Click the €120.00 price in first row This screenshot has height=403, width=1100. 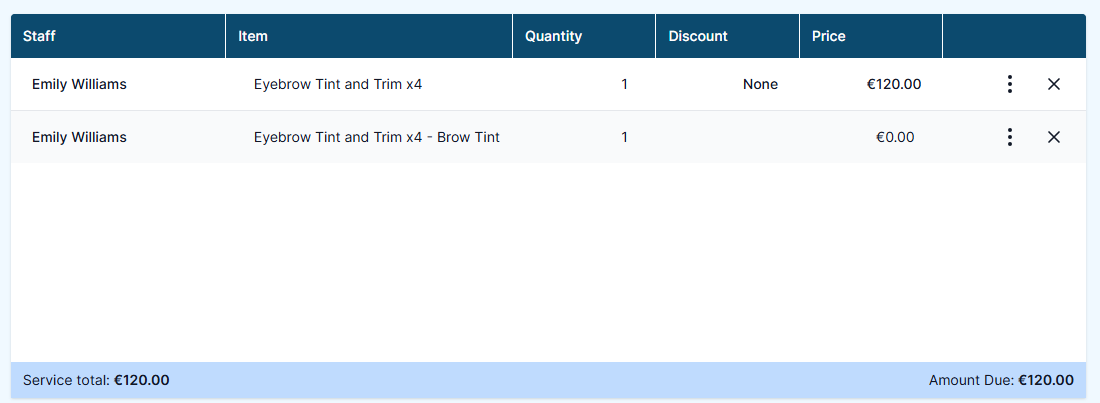pyautogui.click(x=894, y=84)
